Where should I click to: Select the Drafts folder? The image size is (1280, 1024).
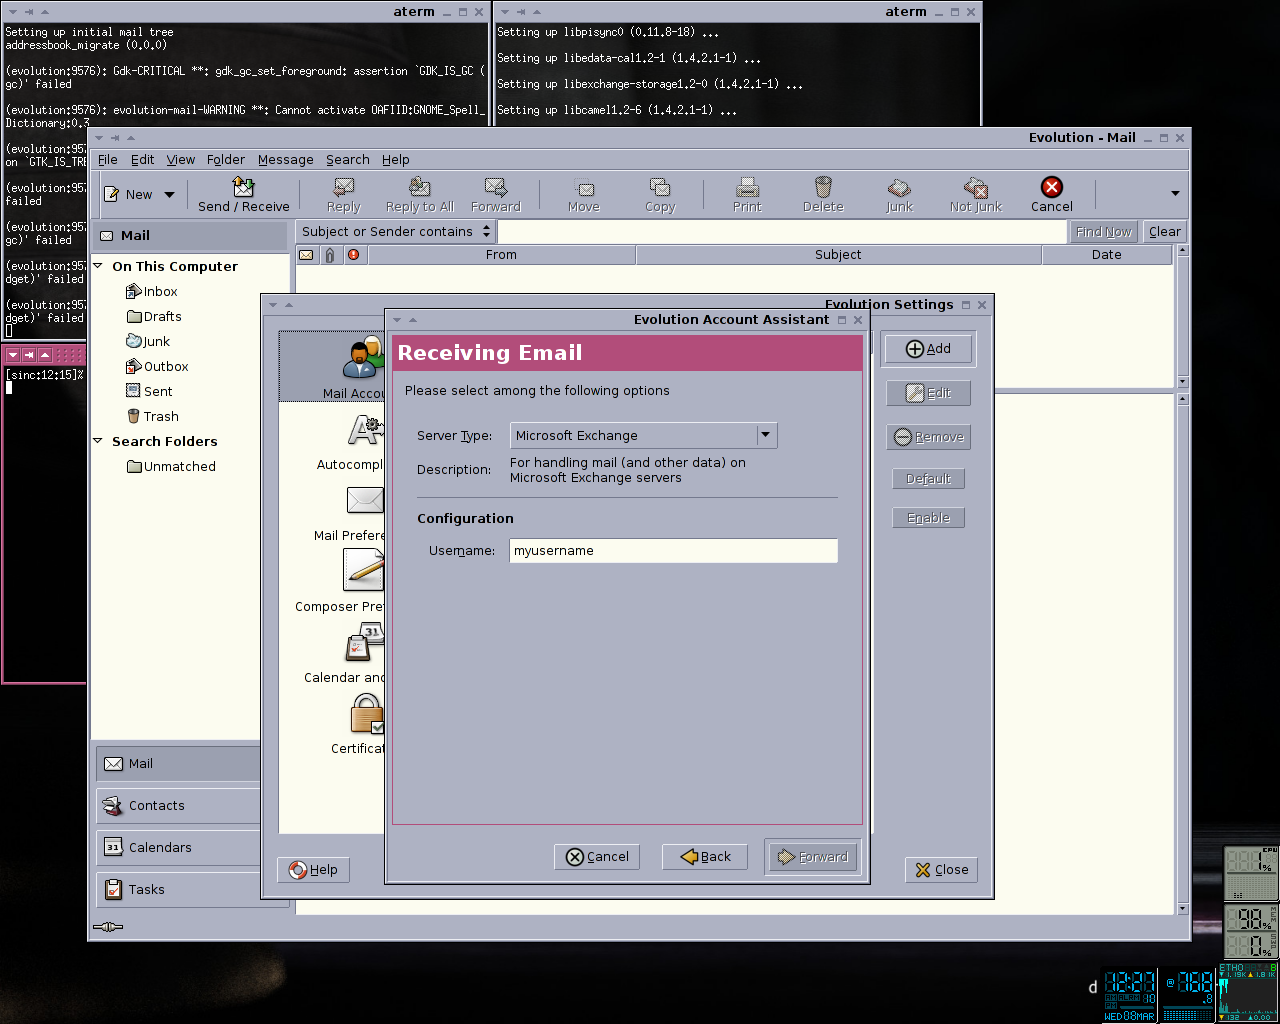[x=155, y=317]
